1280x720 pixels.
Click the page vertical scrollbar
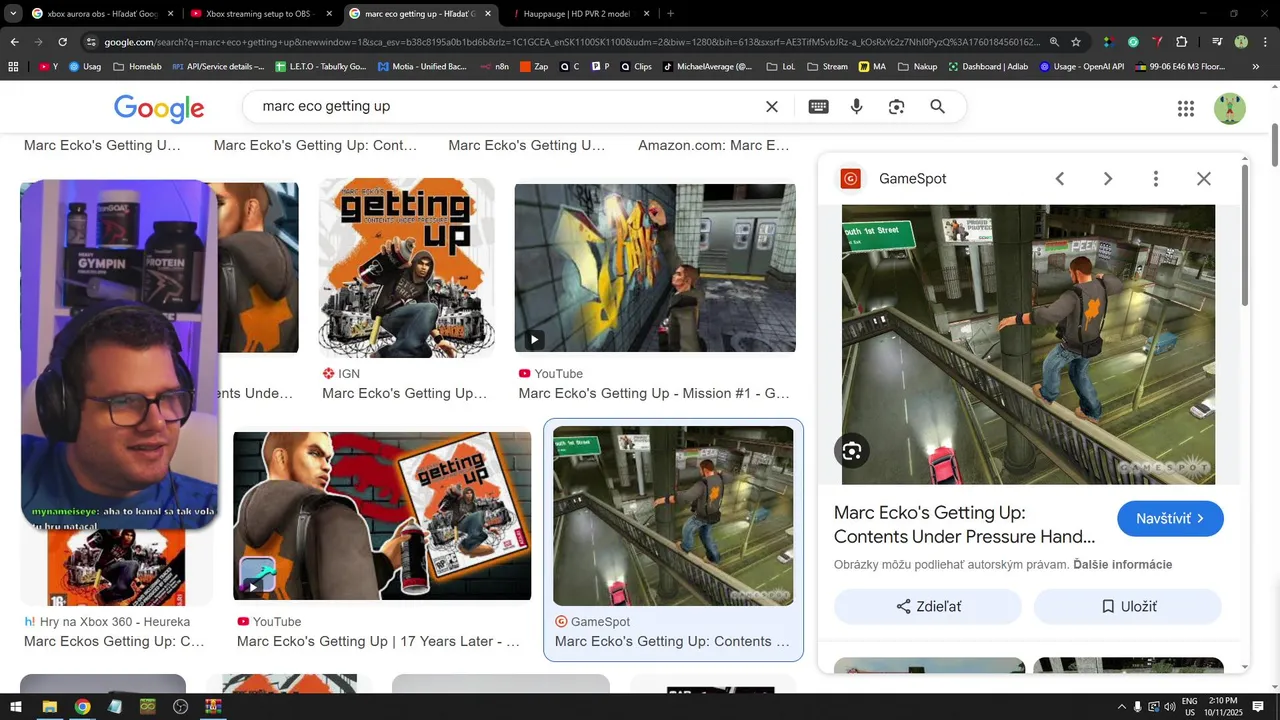click(x=1274, y=145)
